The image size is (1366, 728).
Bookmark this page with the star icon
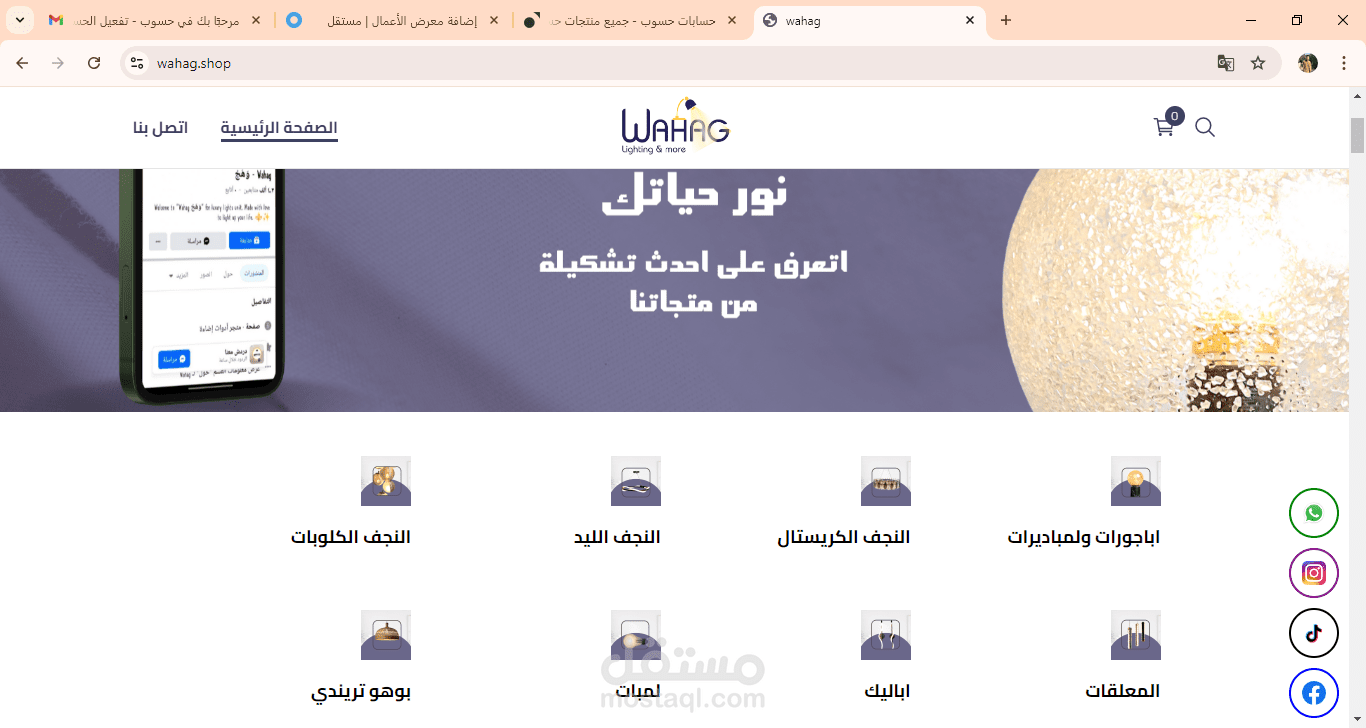(x=1258, y=63)
